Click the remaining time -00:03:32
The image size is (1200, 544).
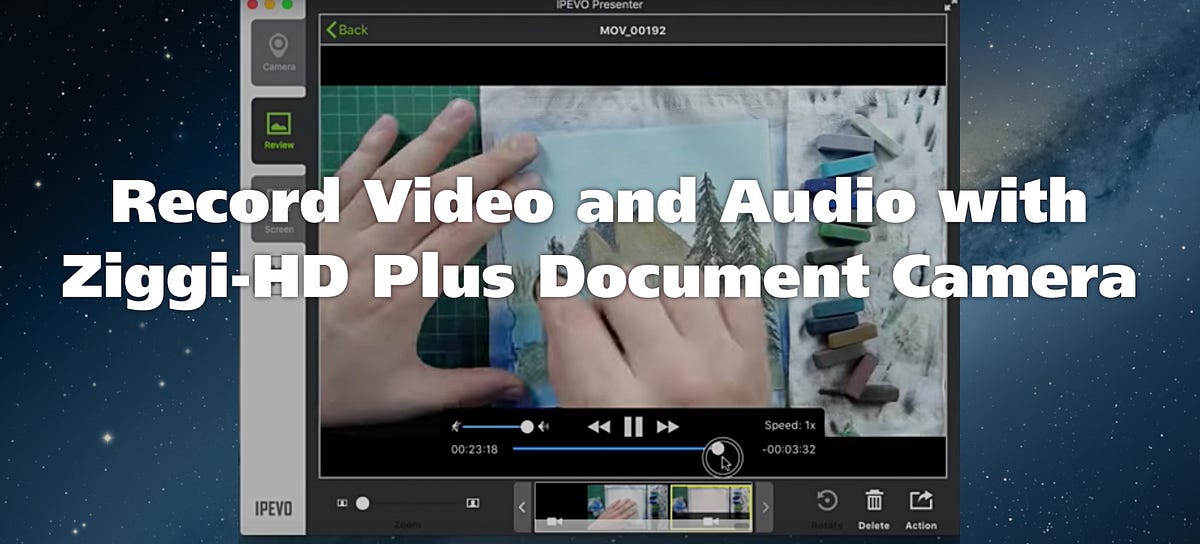[788, 450]
